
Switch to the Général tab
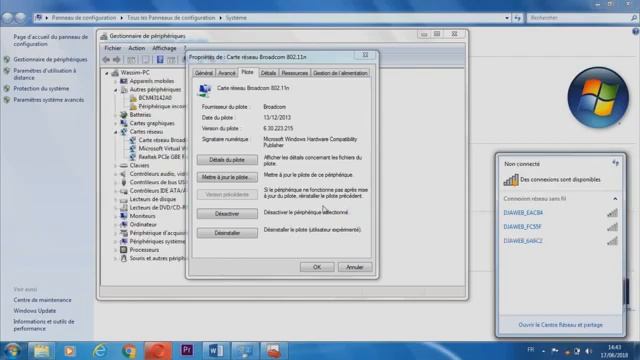(204, 73)
